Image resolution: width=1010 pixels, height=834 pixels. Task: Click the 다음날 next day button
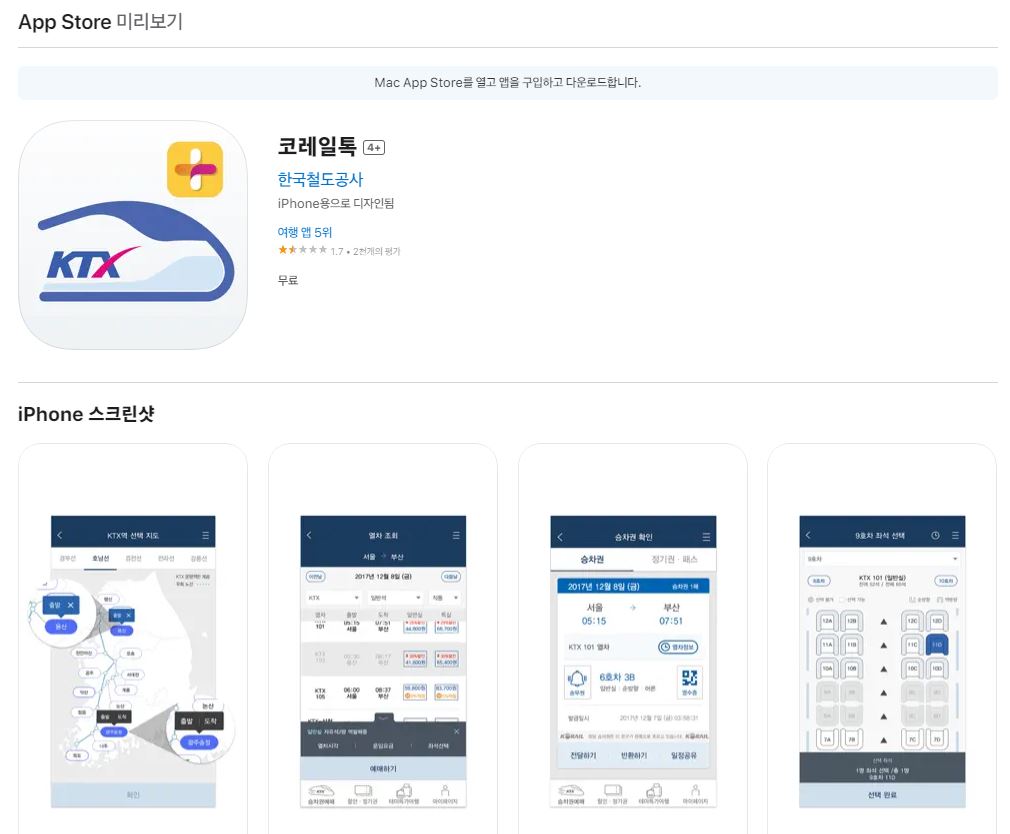[x=451, y=577]
